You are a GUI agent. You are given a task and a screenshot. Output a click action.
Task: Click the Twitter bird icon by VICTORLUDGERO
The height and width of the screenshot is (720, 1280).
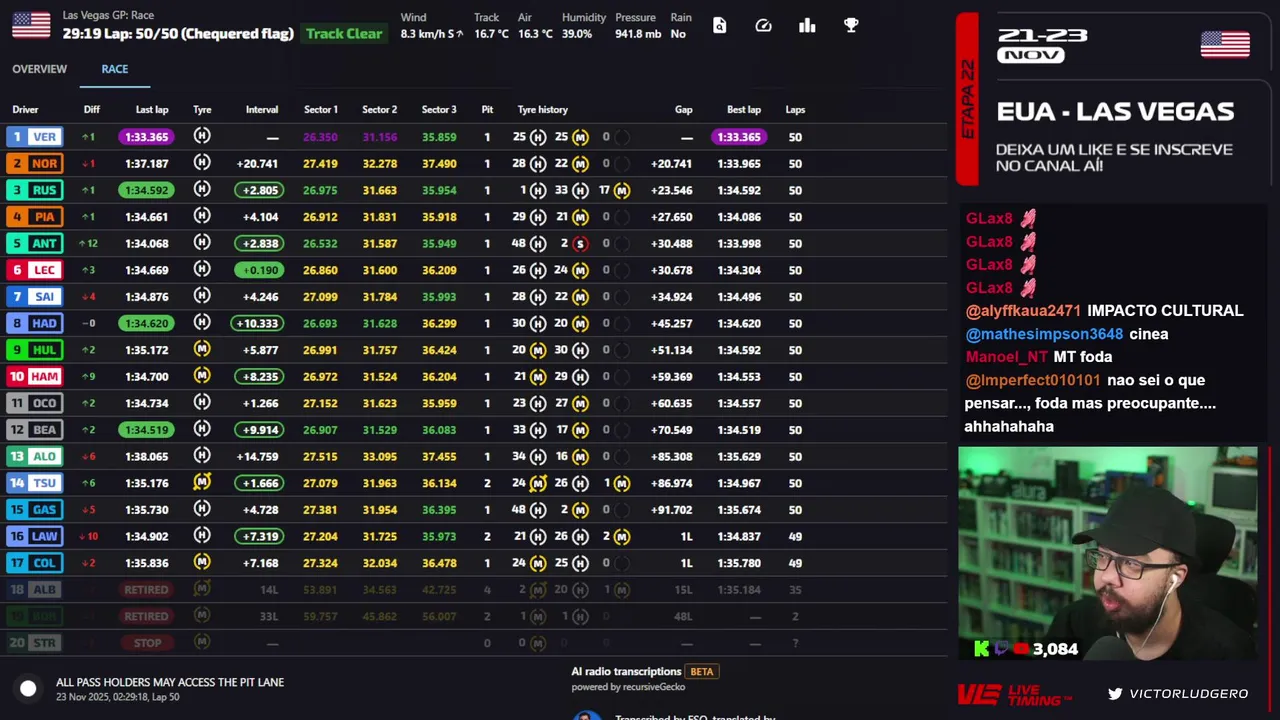pyautogui.click(x=1115, y=693)
